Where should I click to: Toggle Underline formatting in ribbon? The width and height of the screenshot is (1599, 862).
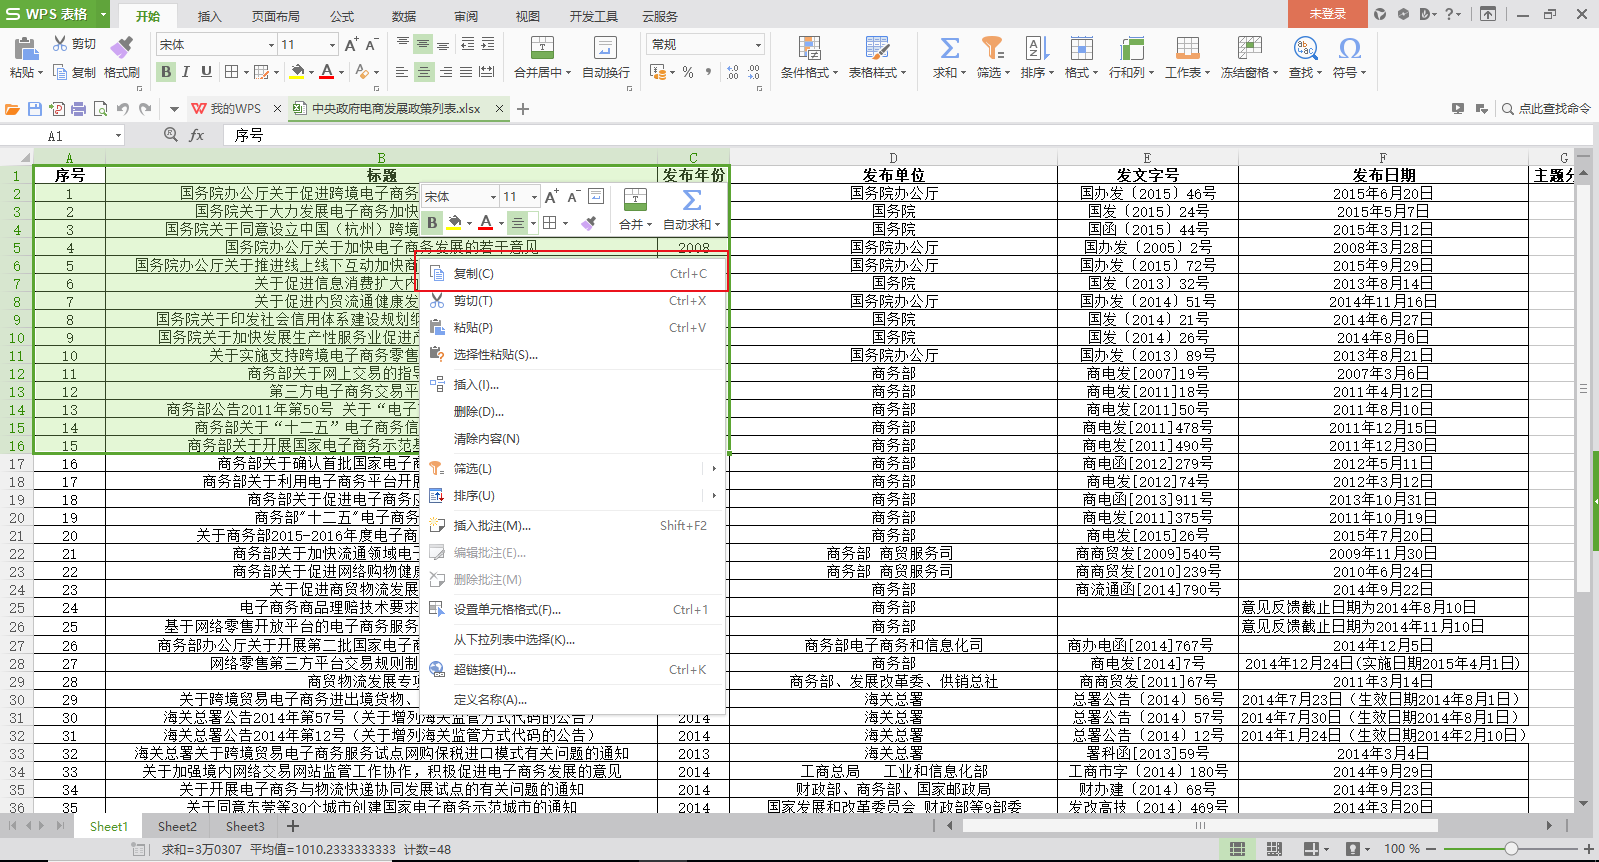[x=206, y=71]
